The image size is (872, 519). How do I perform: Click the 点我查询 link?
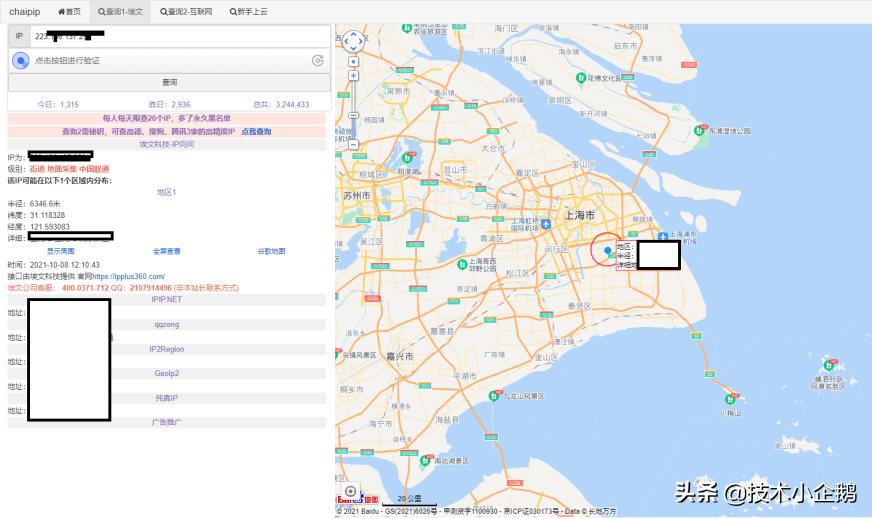pos(256,132)
